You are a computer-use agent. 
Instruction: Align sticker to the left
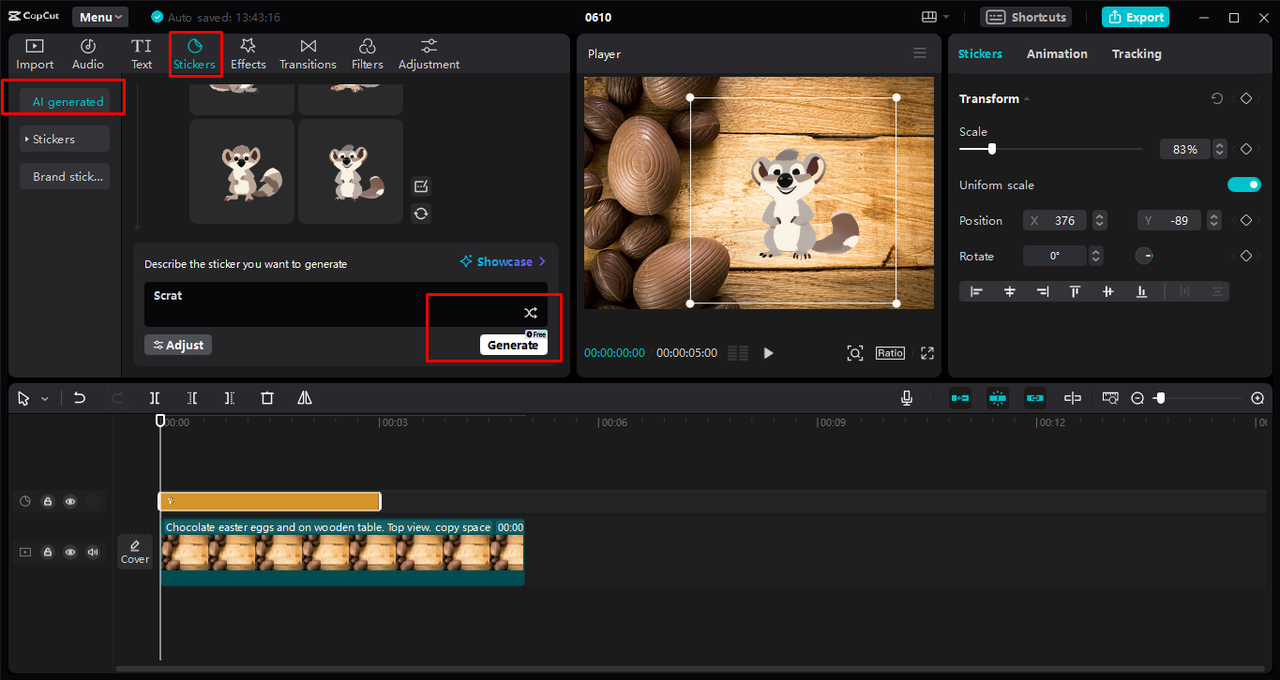click(x=977, y=292)
